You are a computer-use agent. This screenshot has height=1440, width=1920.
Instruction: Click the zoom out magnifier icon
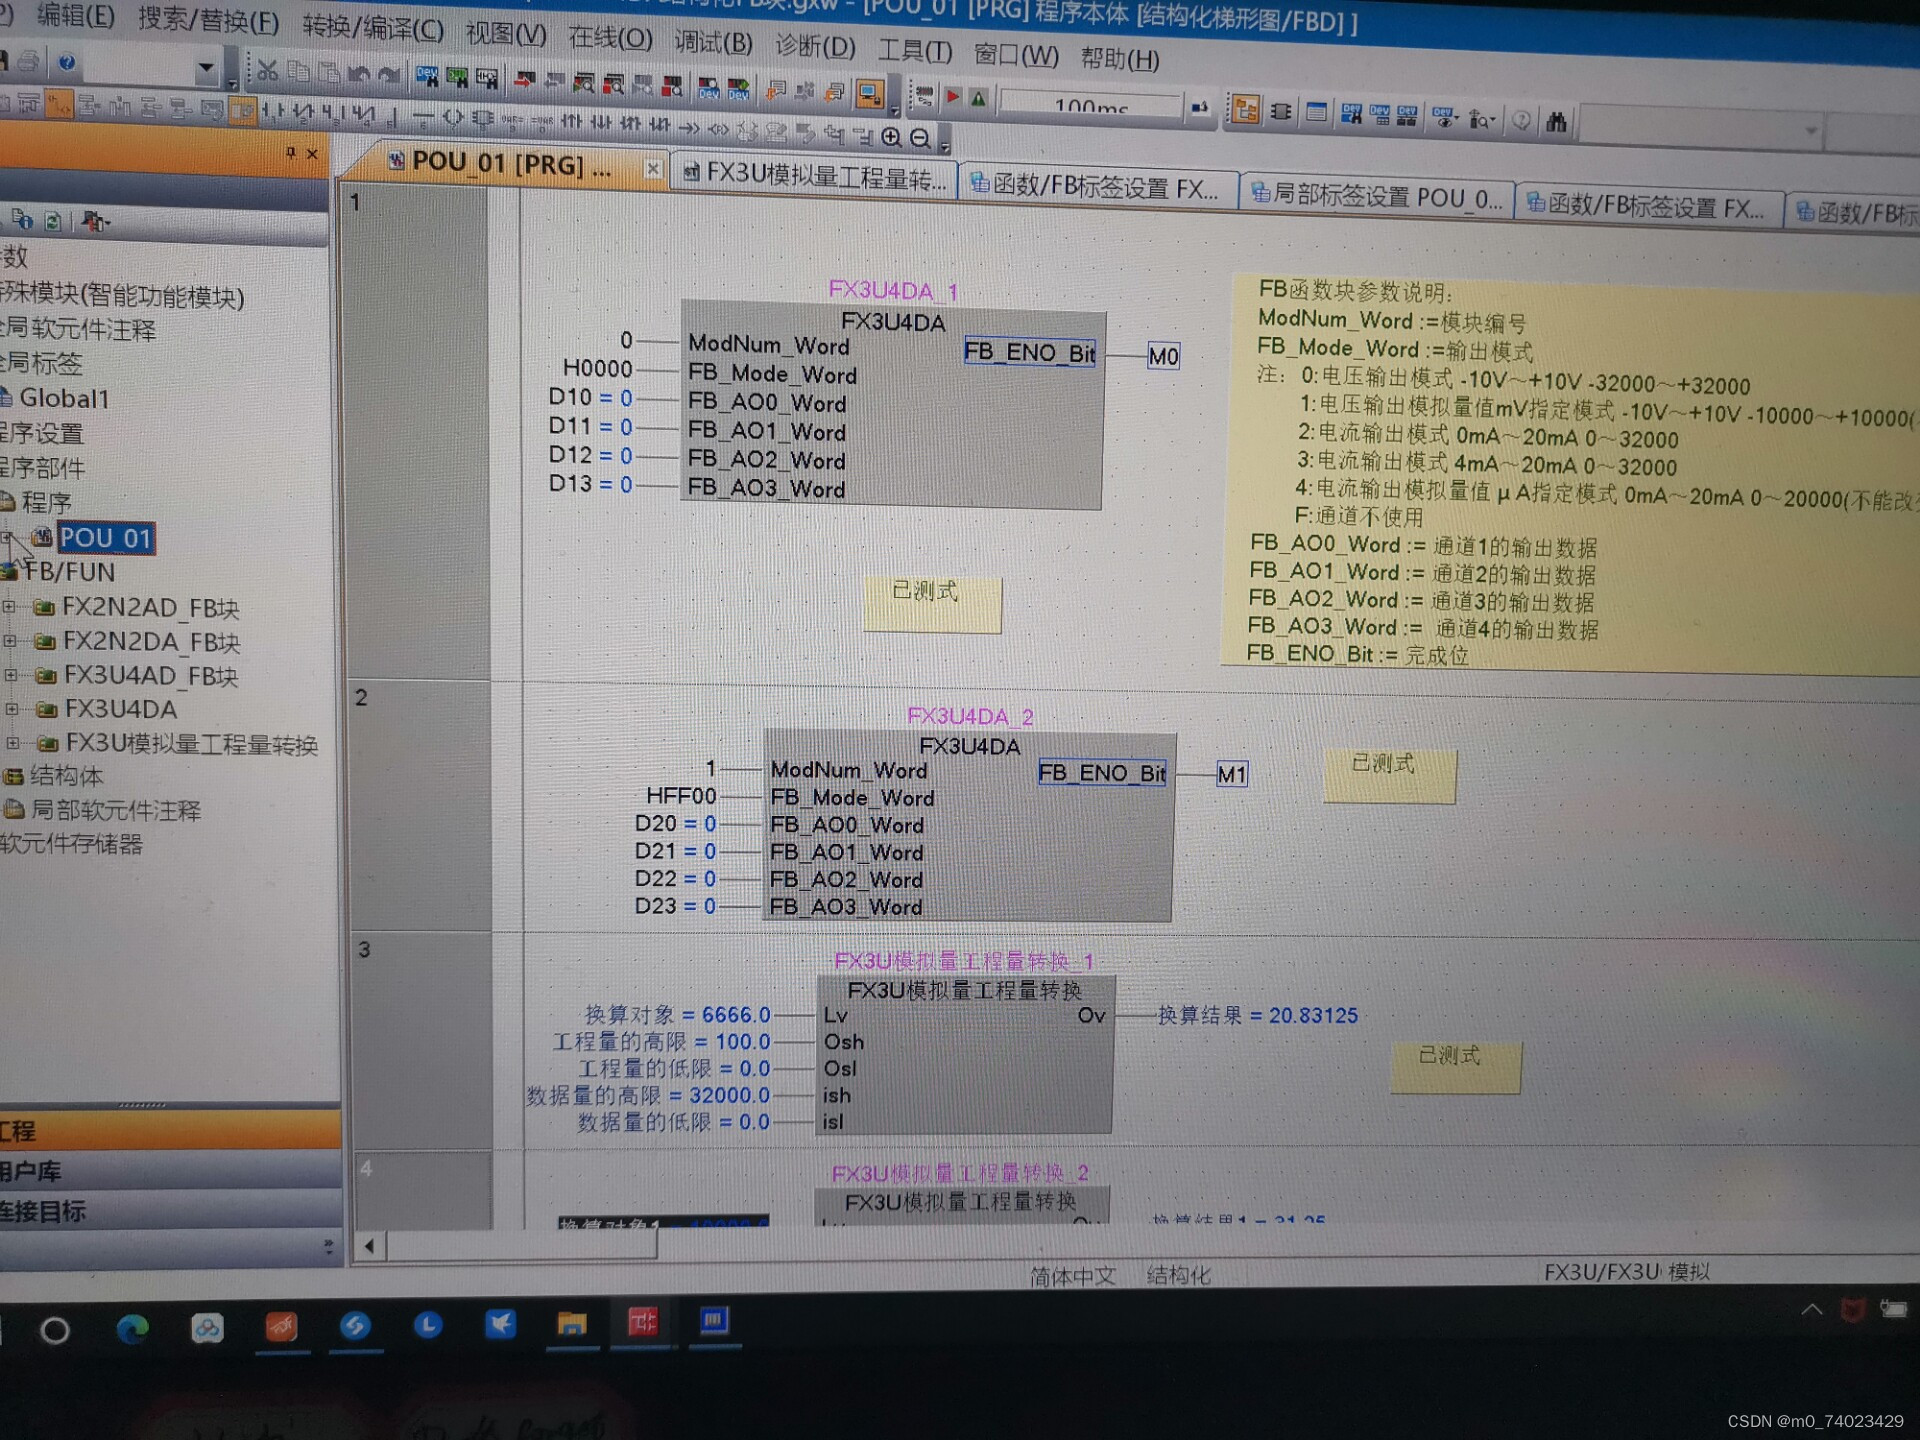pyautogui.click(x=921, y=138)
